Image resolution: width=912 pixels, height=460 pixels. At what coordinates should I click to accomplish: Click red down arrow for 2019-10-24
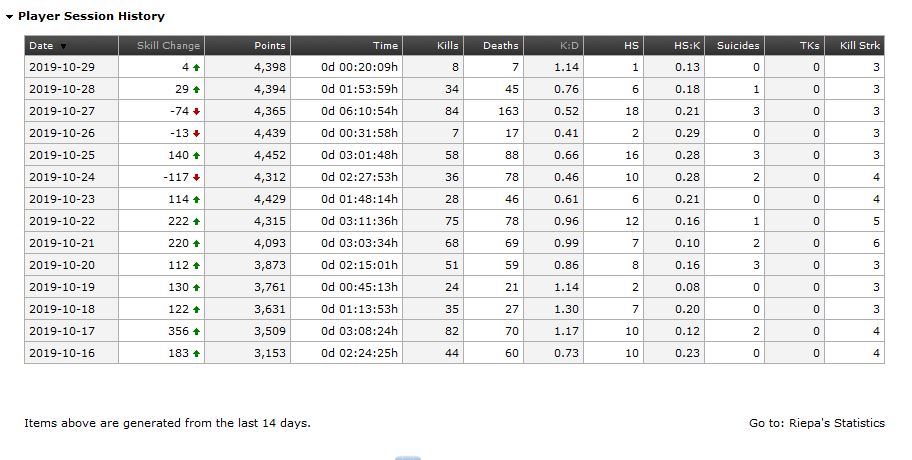tap(196, 177)
